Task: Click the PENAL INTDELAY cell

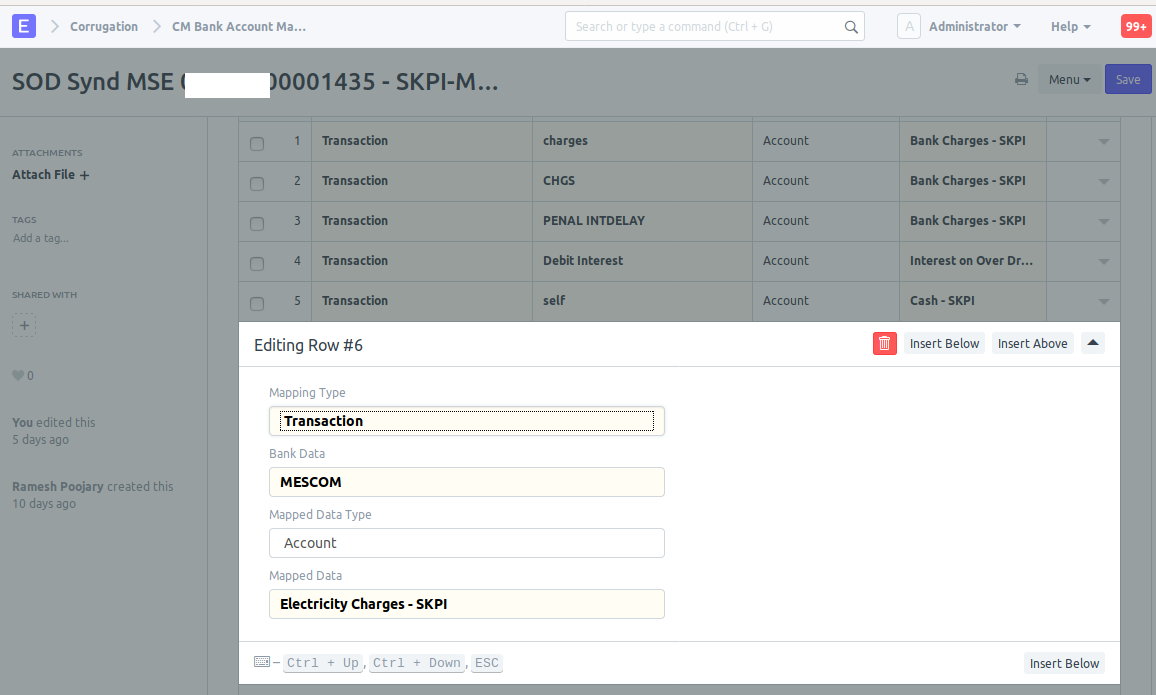Action: coord(642,221)
